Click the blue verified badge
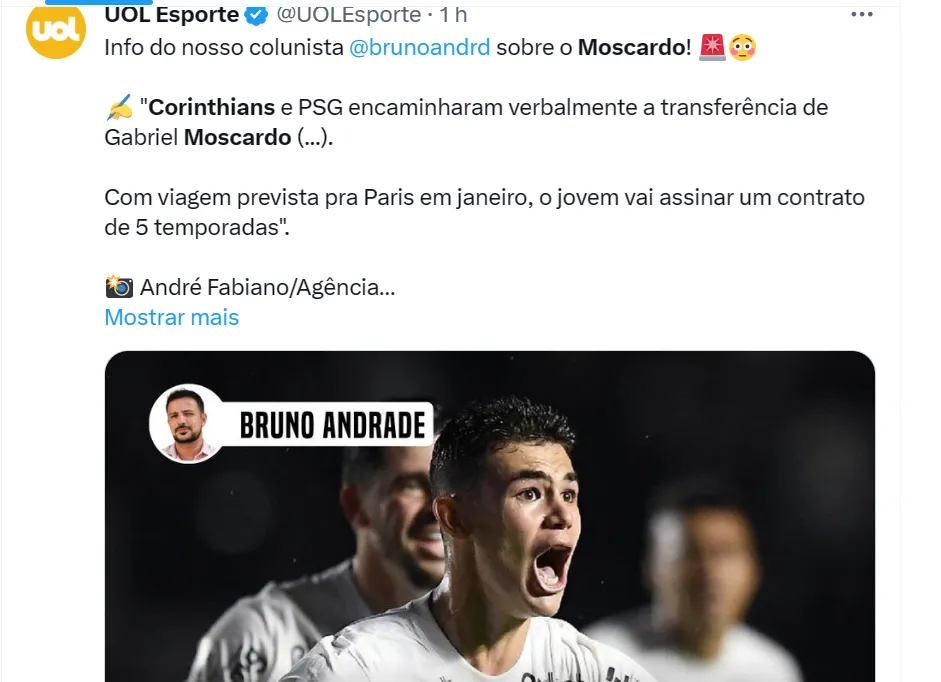941x682 pixels. pos(257,15)
